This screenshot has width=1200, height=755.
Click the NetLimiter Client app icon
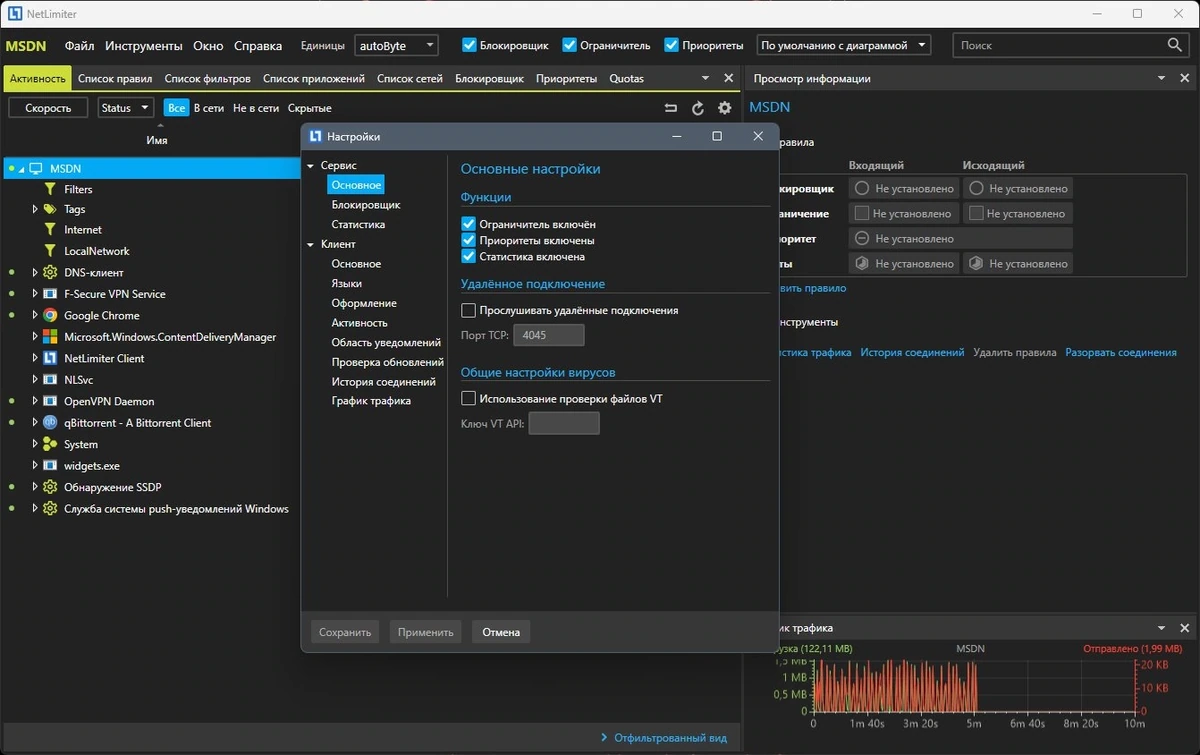[50, 358]
